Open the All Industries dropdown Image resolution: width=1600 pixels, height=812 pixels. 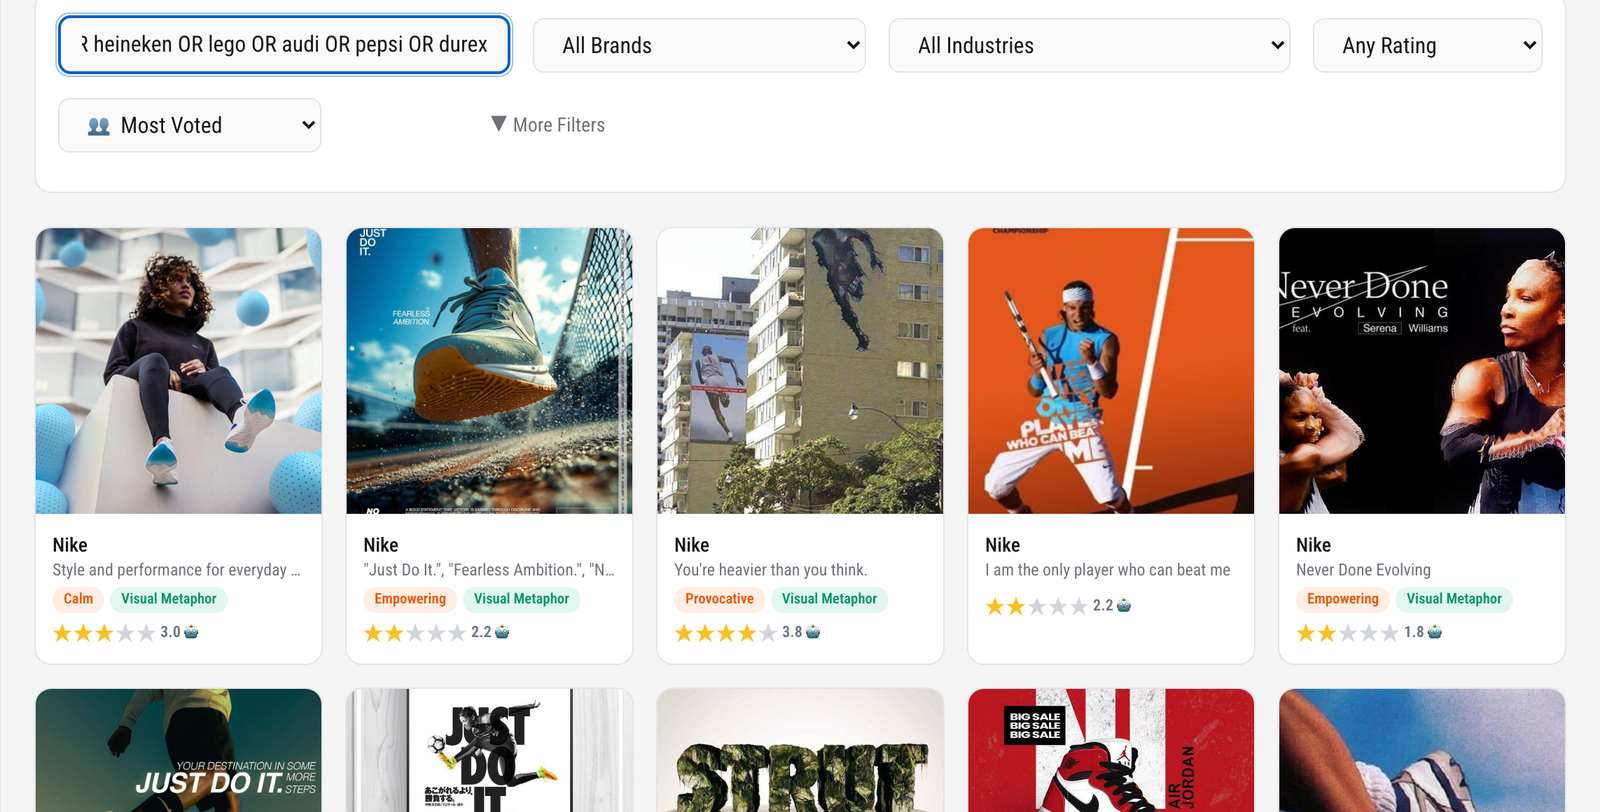[1089, 45]
